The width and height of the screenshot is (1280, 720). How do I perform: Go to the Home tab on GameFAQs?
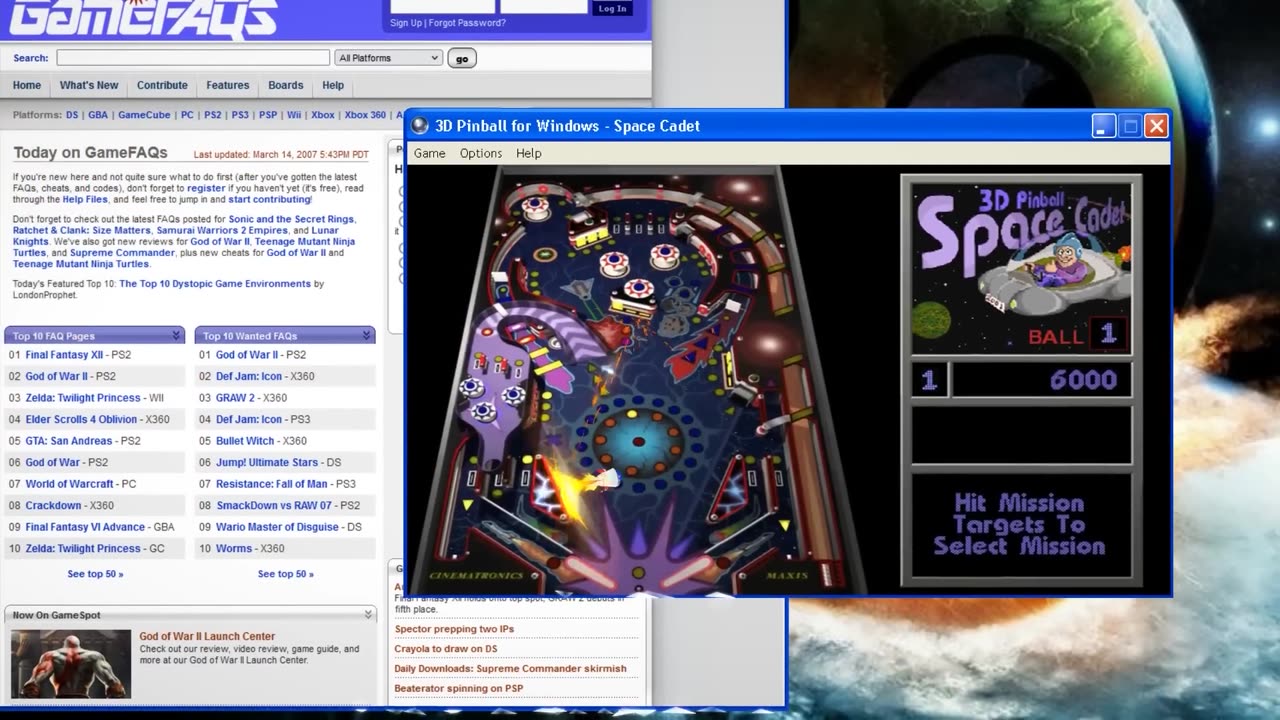coord(27,86)
